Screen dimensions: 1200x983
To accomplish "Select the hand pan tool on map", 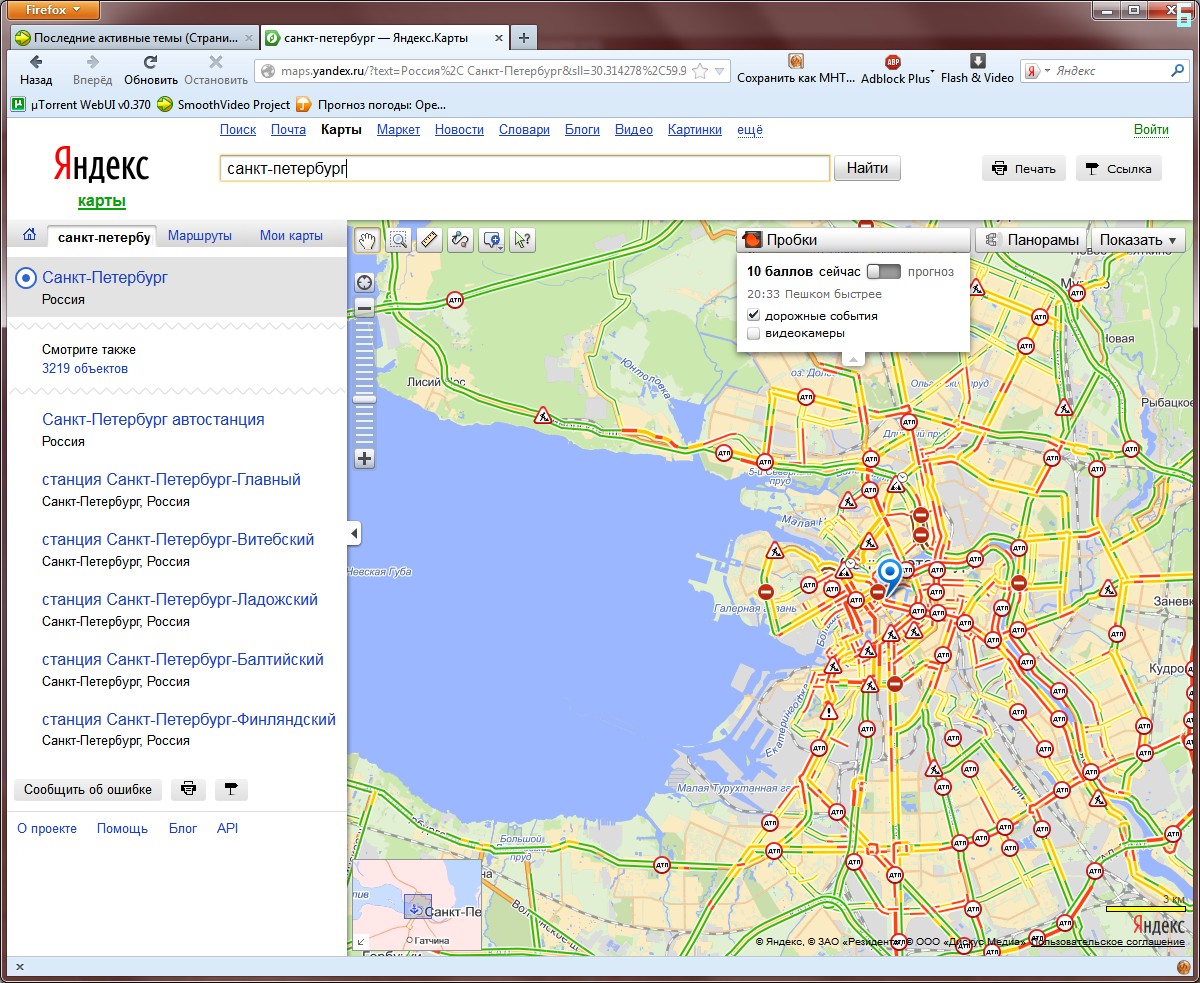I will pyautogui.click(x=368, y=240).
